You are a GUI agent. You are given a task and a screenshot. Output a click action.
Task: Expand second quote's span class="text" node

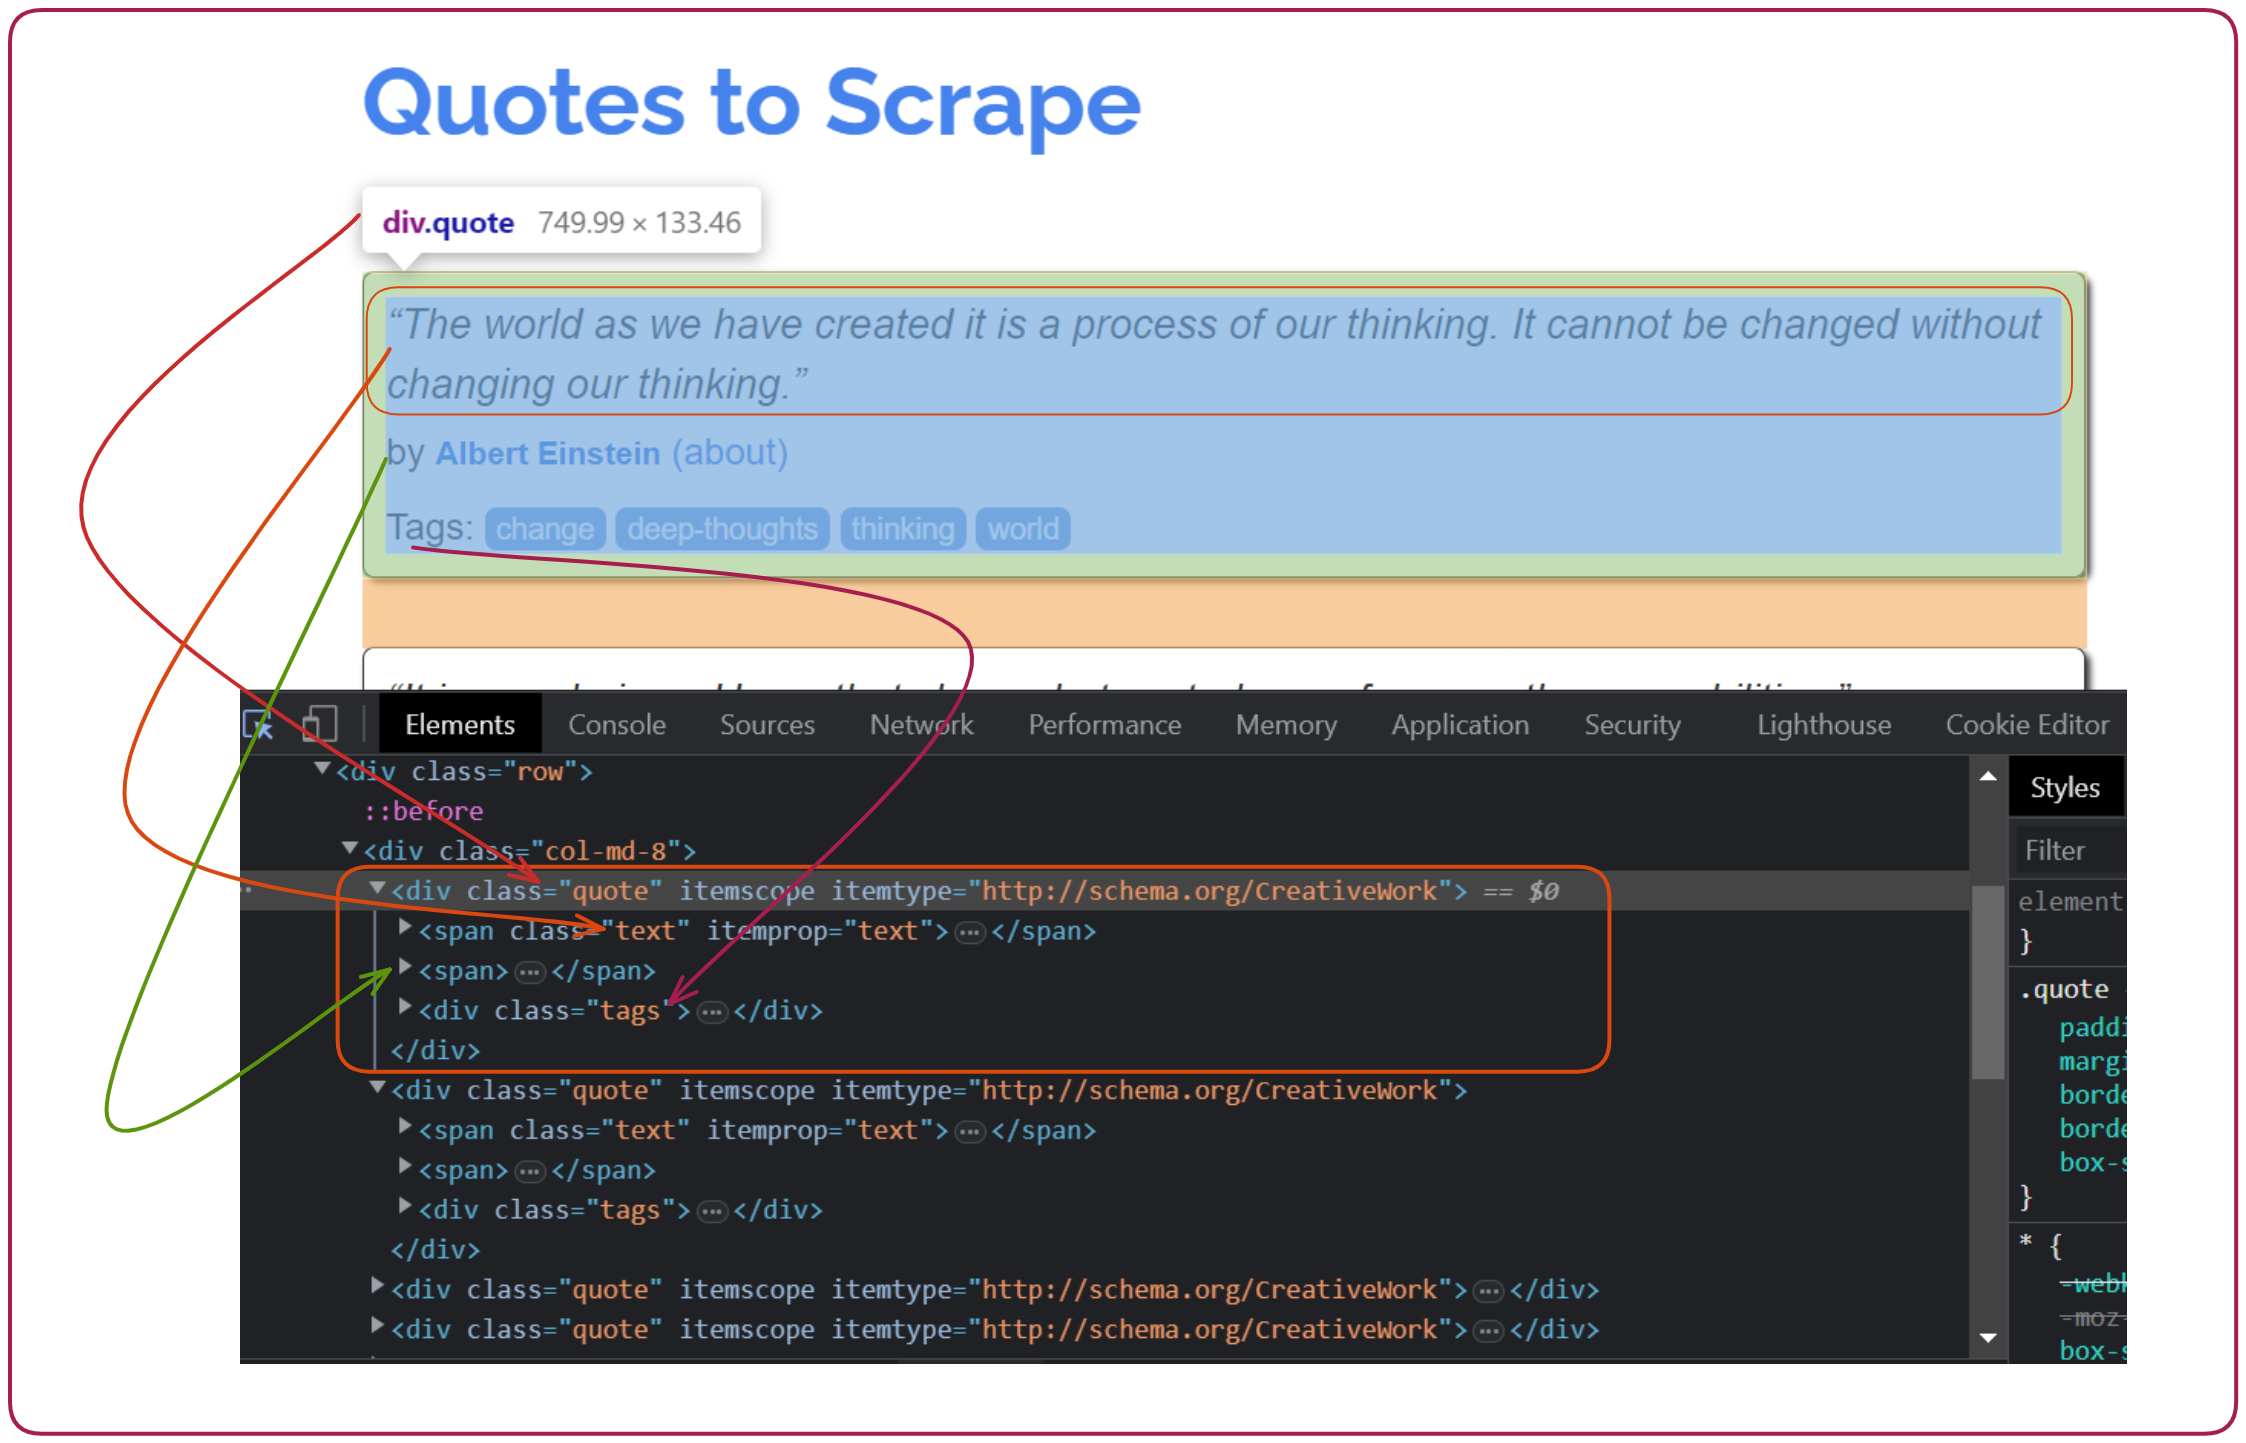(405, 1127)
